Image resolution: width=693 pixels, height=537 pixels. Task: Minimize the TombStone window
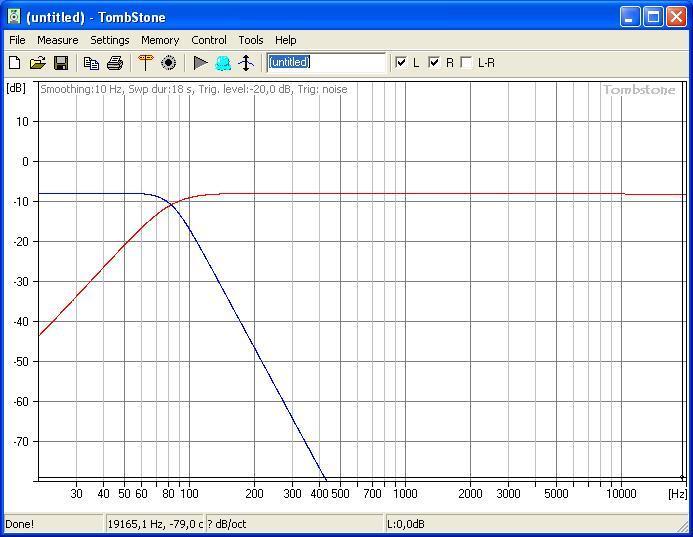coord(629,17)
